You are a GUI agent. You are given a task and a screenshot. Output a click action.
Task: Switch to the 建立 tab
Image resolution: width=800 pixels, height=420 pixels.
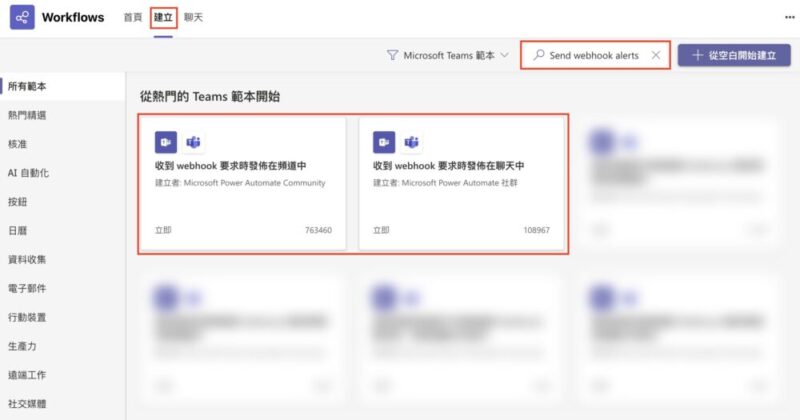tap(163, 17)
